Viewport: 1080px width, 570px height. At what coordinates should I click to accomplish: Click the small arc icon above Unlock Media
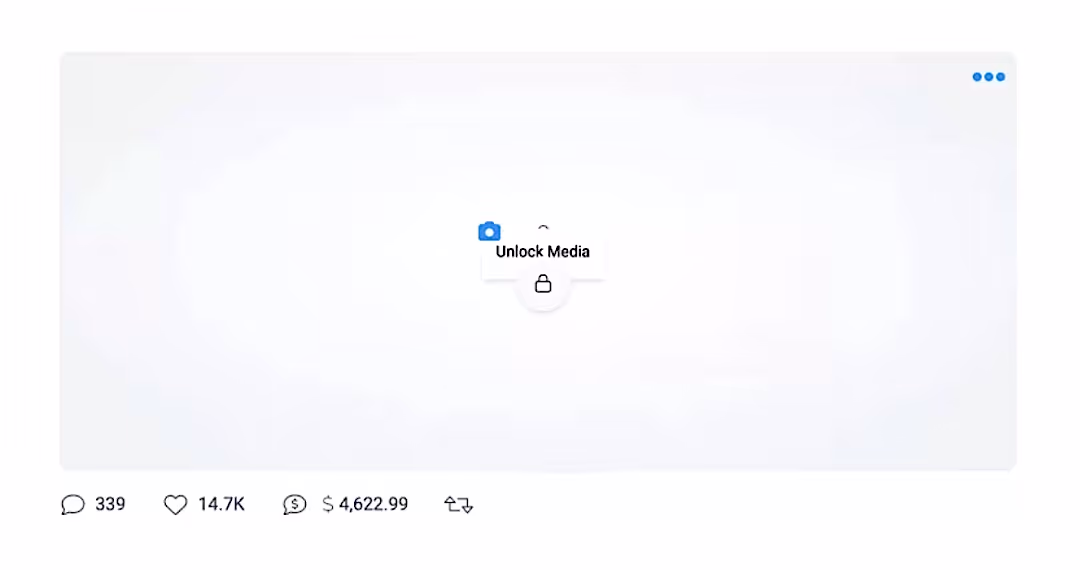(x=543, y=228)
